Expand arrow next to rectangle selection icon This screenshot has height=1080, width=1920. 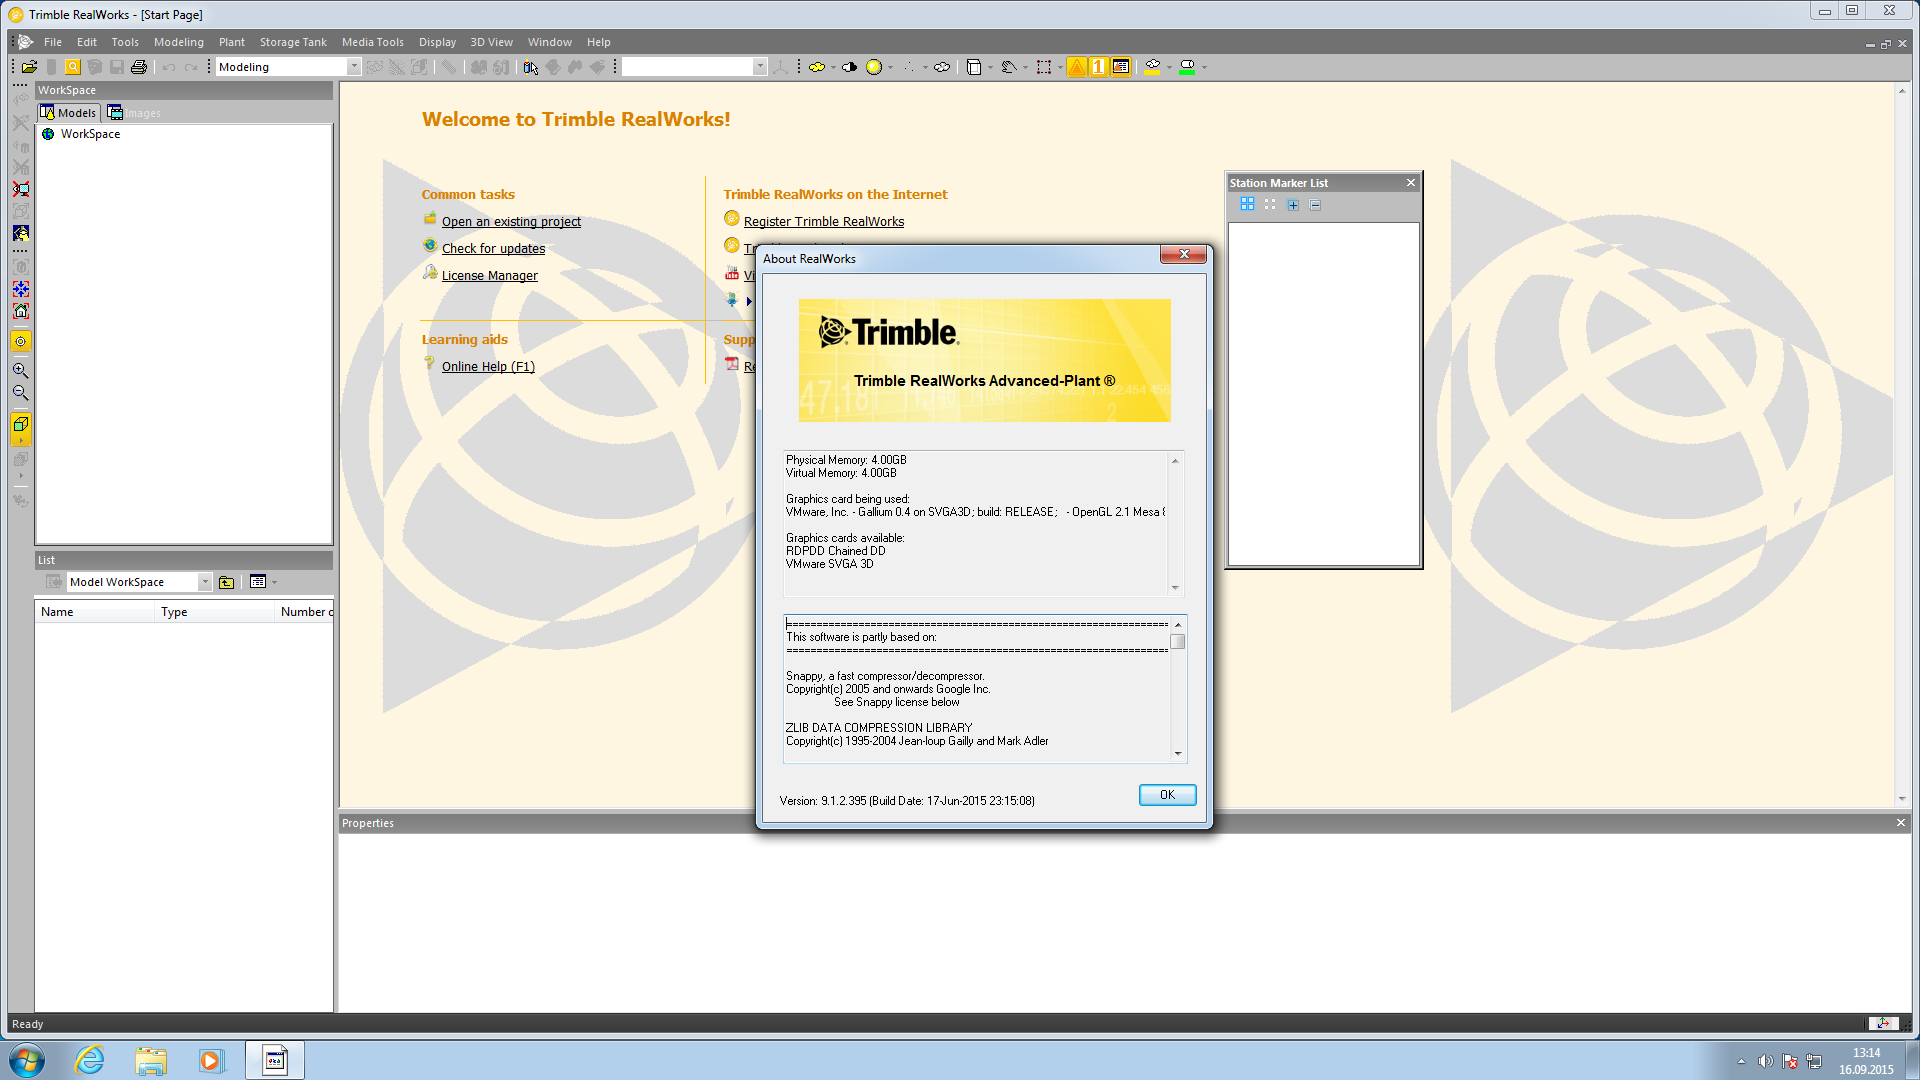[1060, 67]
